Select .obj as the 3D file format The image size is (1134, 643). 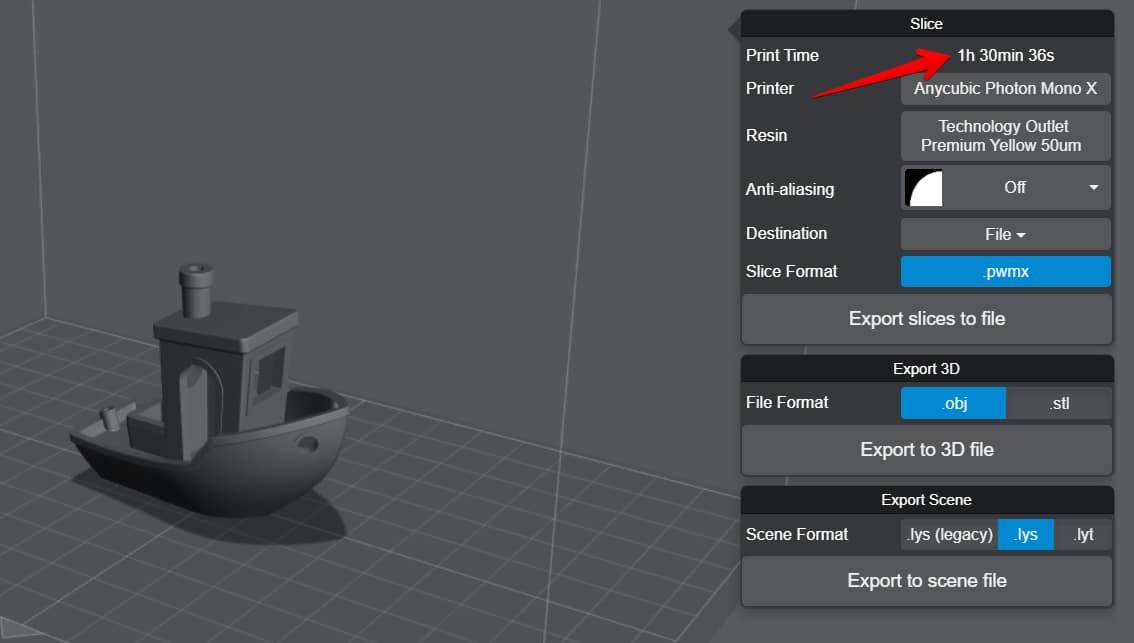click(x=953, y=402)
